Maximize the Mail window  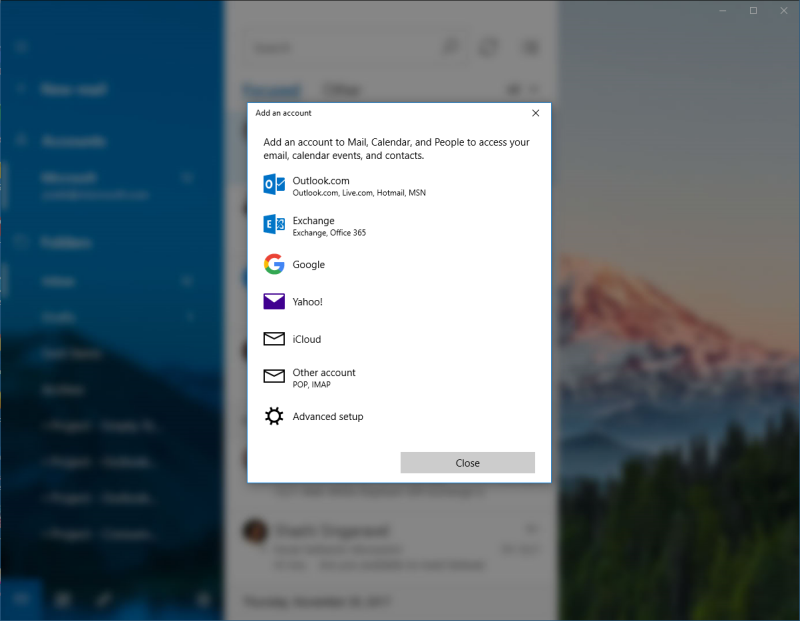(753, 11)
